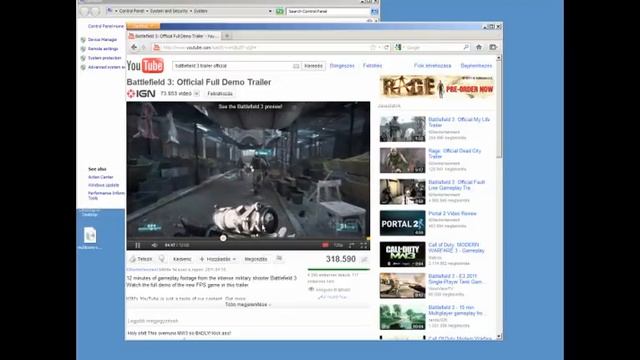The height and width of the screenshot is (360, 640).
Task: Open the Portal 2 Video Review thumbnail
Action: tap(402, 223)
